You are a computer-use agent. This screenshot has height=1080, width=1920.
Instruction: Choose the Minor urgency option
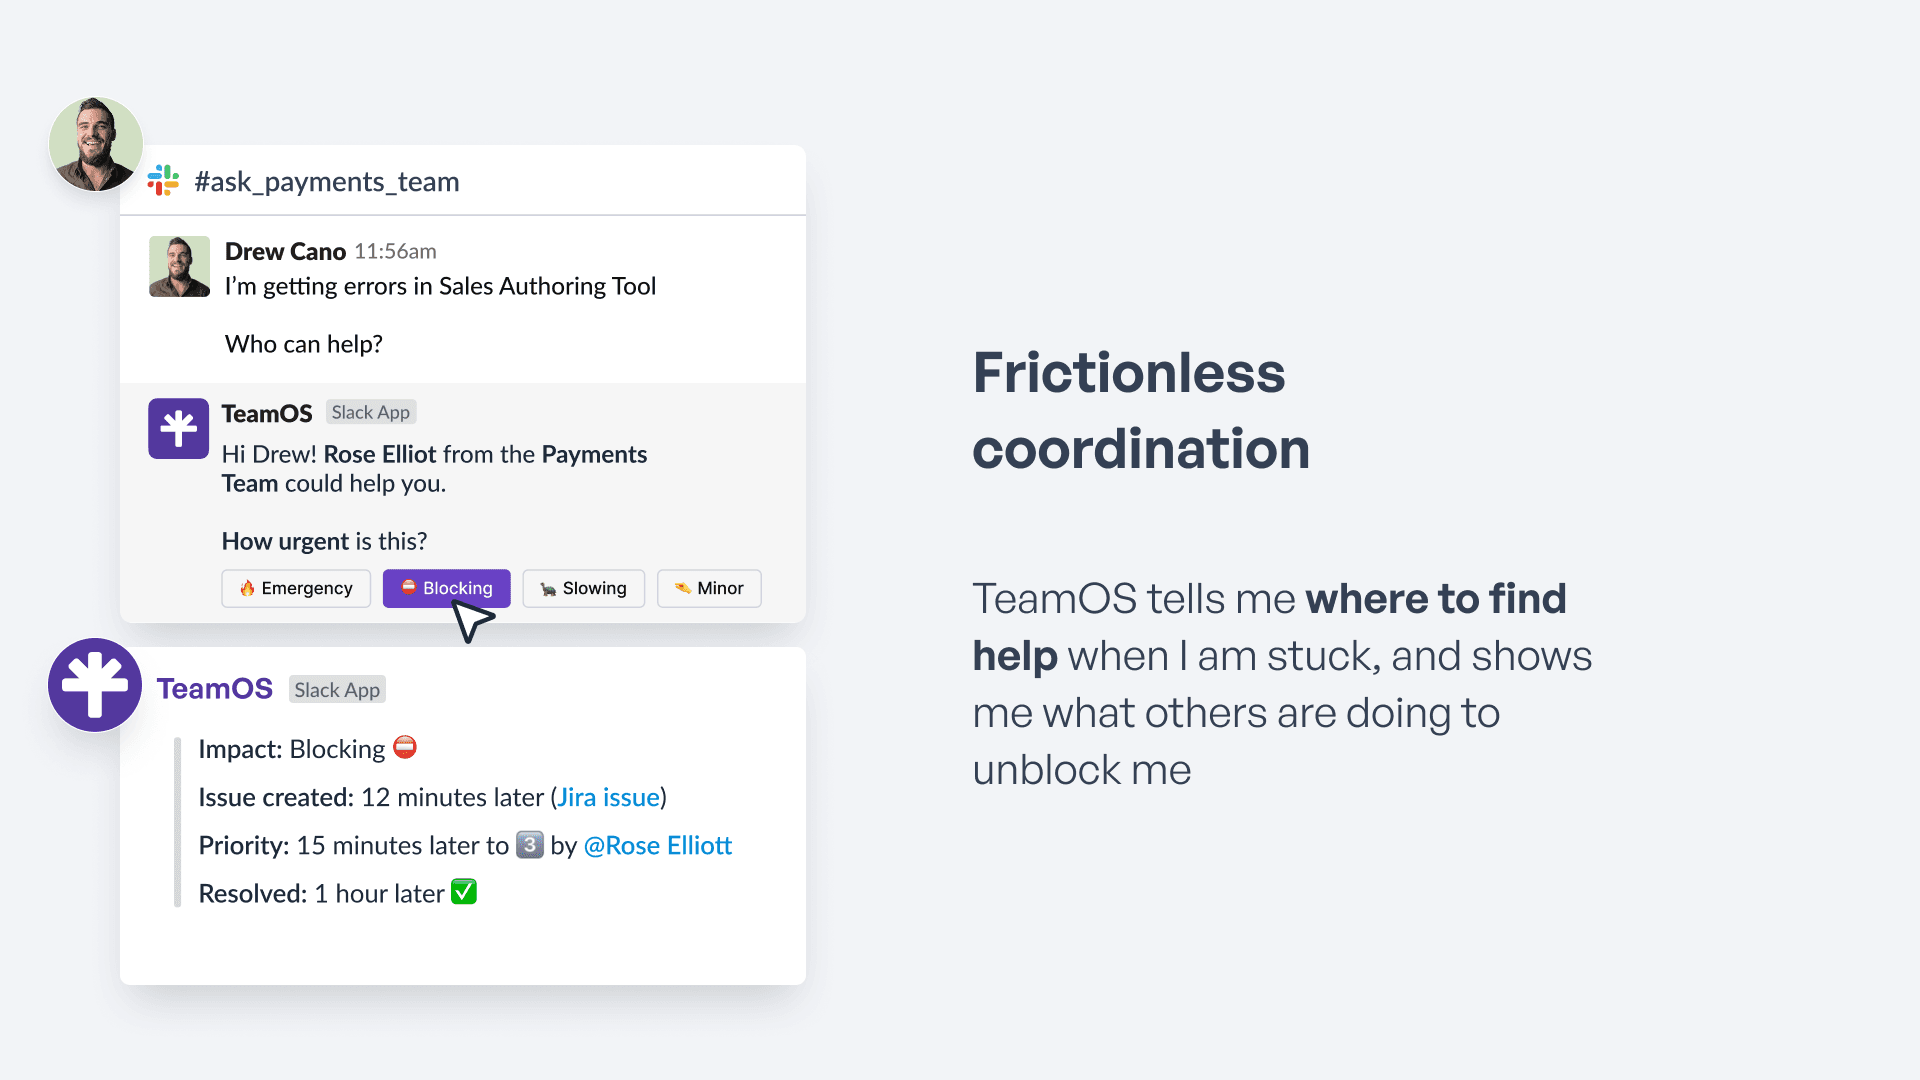(x=709, y=588)
